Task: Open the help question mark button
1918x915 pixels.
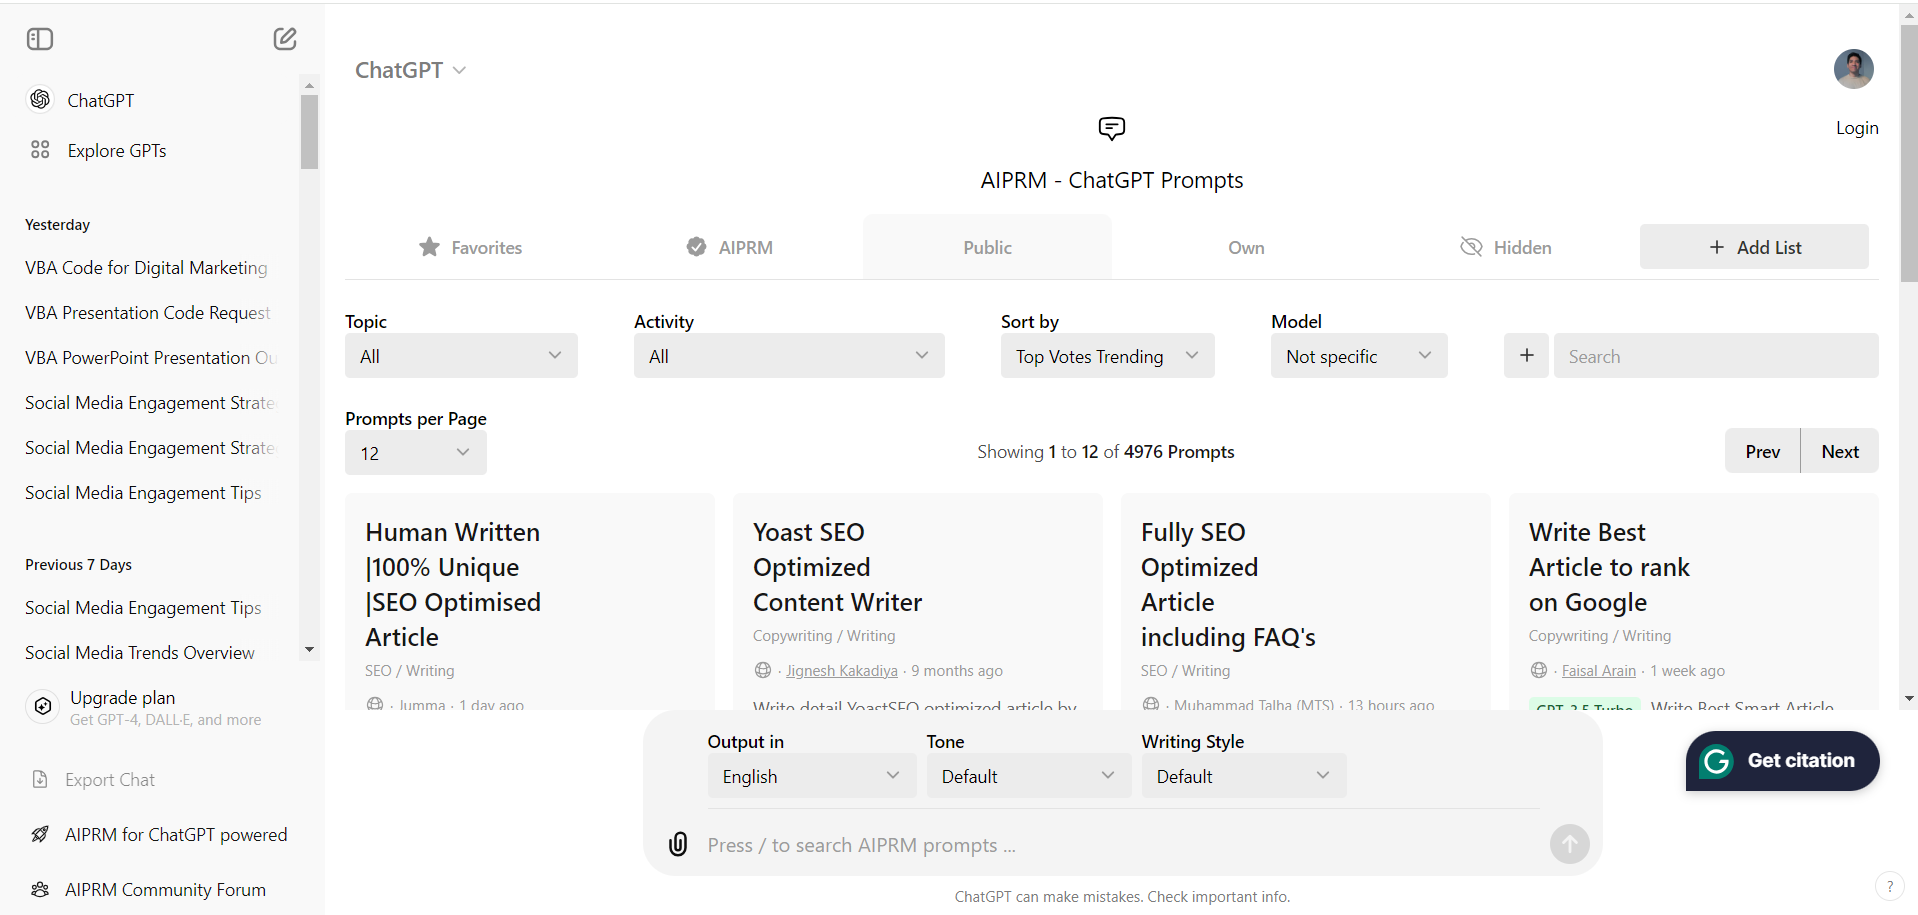Action: point(1889,886)
